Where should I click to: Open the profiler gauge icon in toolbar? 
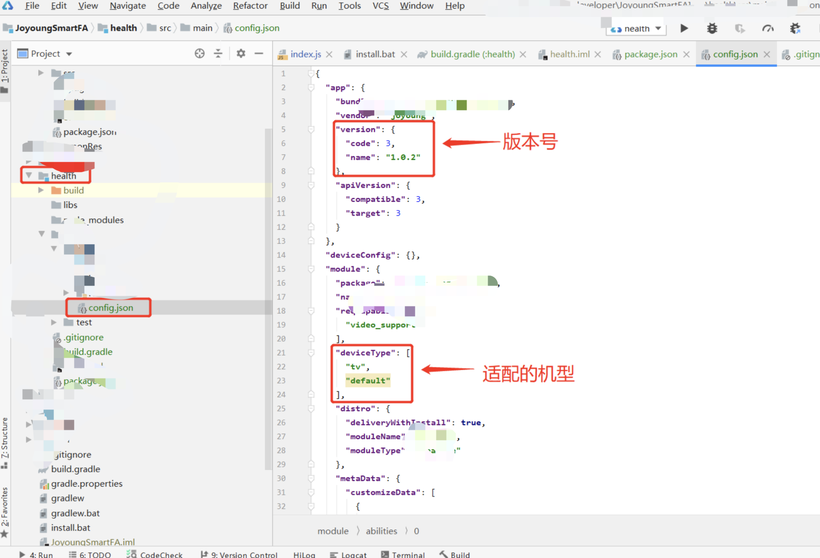coord(768,28)
